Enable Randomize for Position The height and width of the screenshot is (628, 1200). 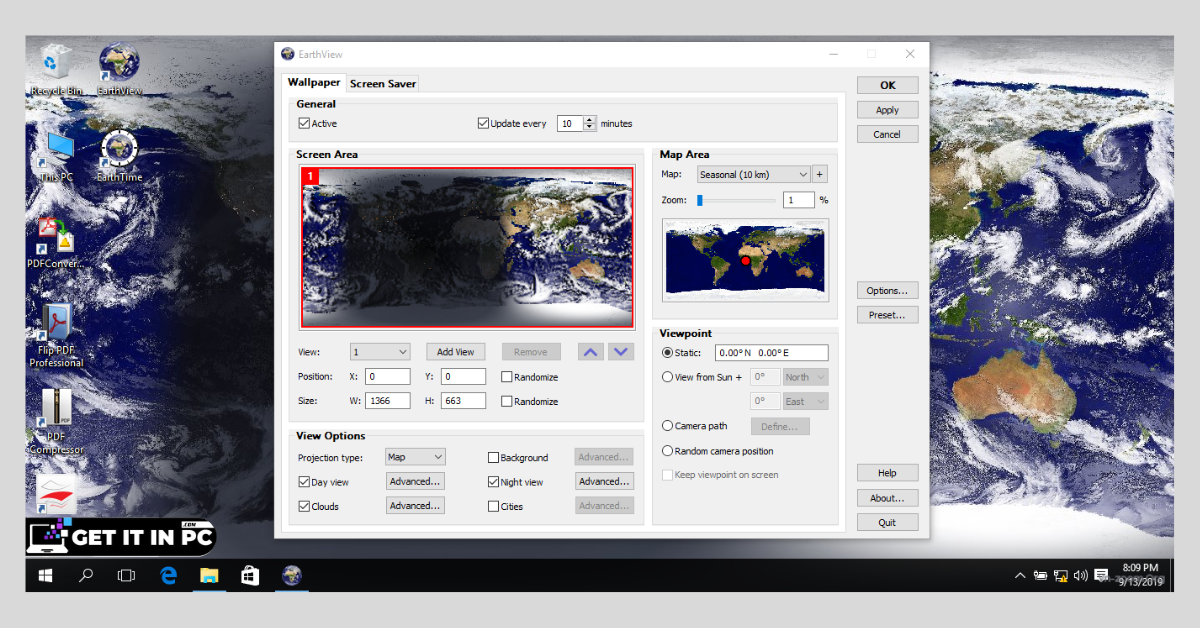506,377
